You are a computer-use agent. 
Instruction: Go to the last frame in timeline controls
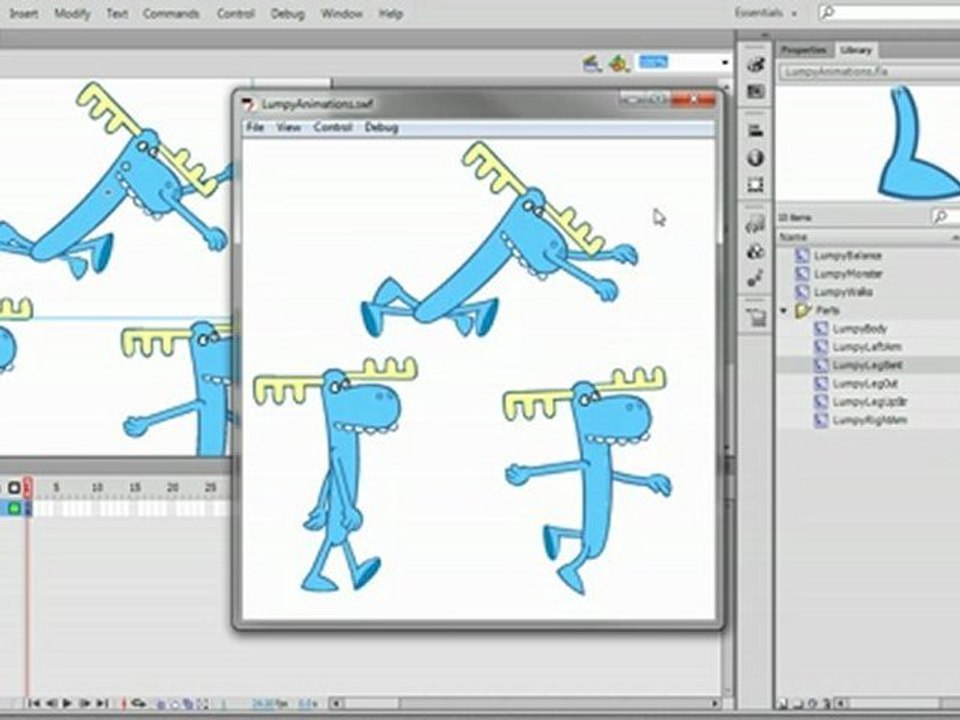(x=102, y=703)
